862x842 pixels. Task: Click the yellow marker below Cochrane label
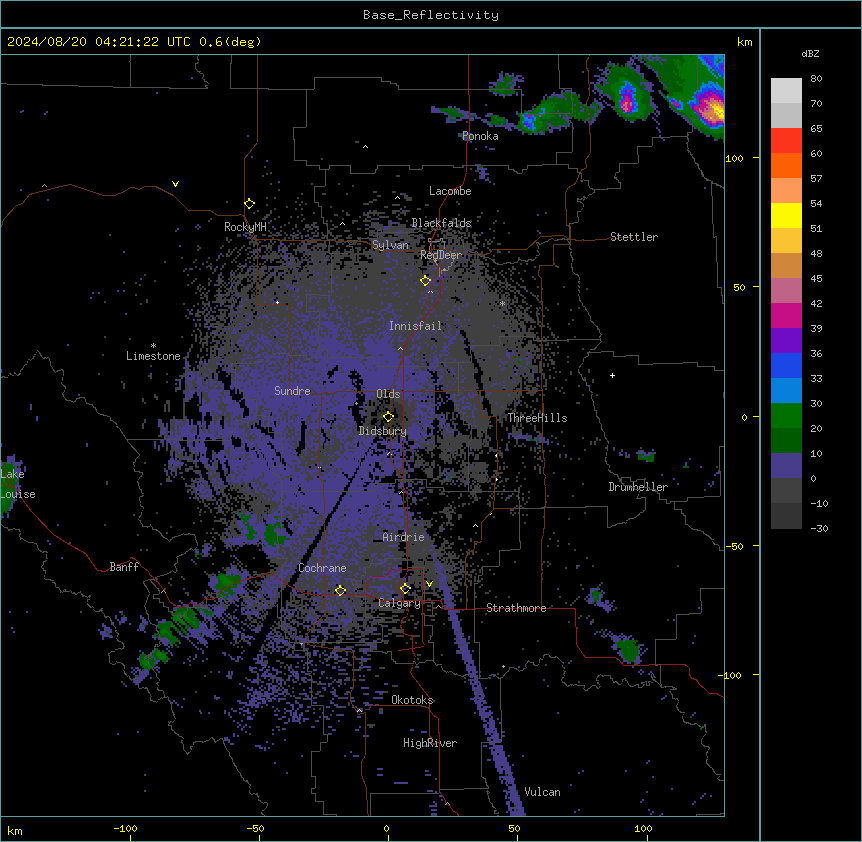[340, 590]
